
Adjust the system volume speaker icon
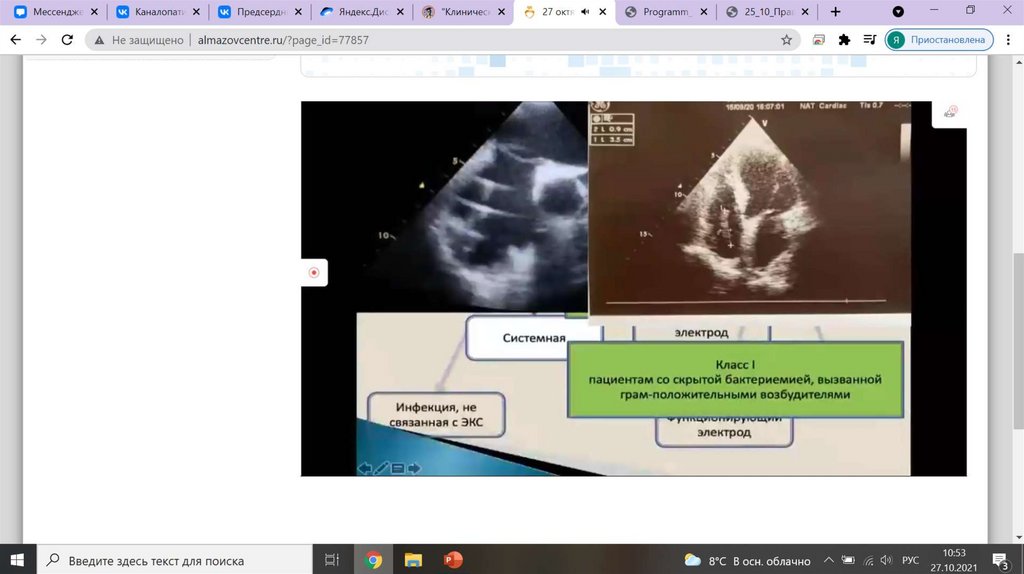pyautogui.click(x=889, y=560)
